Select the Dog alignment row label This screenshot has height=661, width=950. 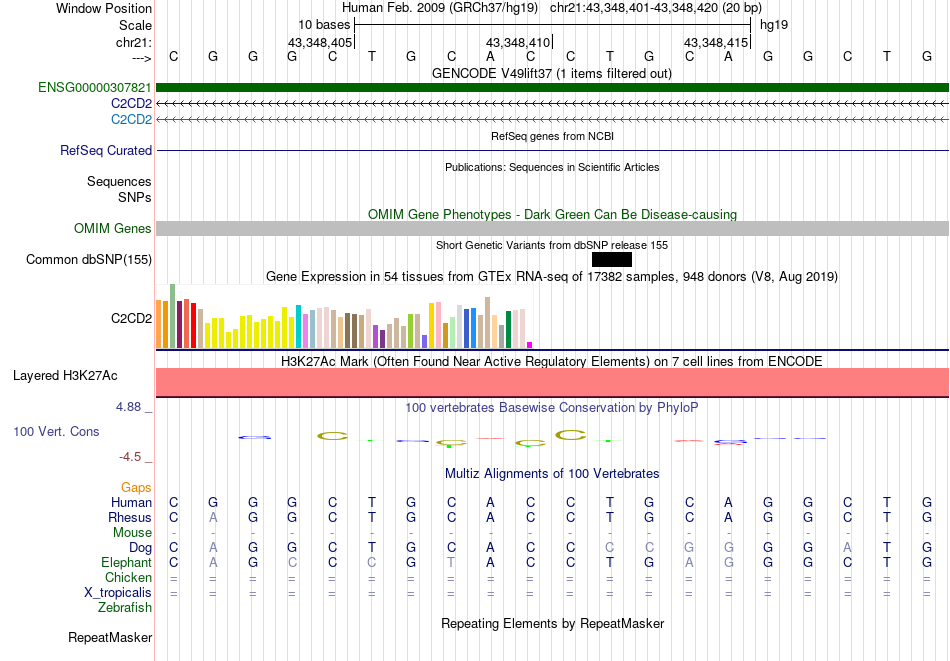click(140, 548)
